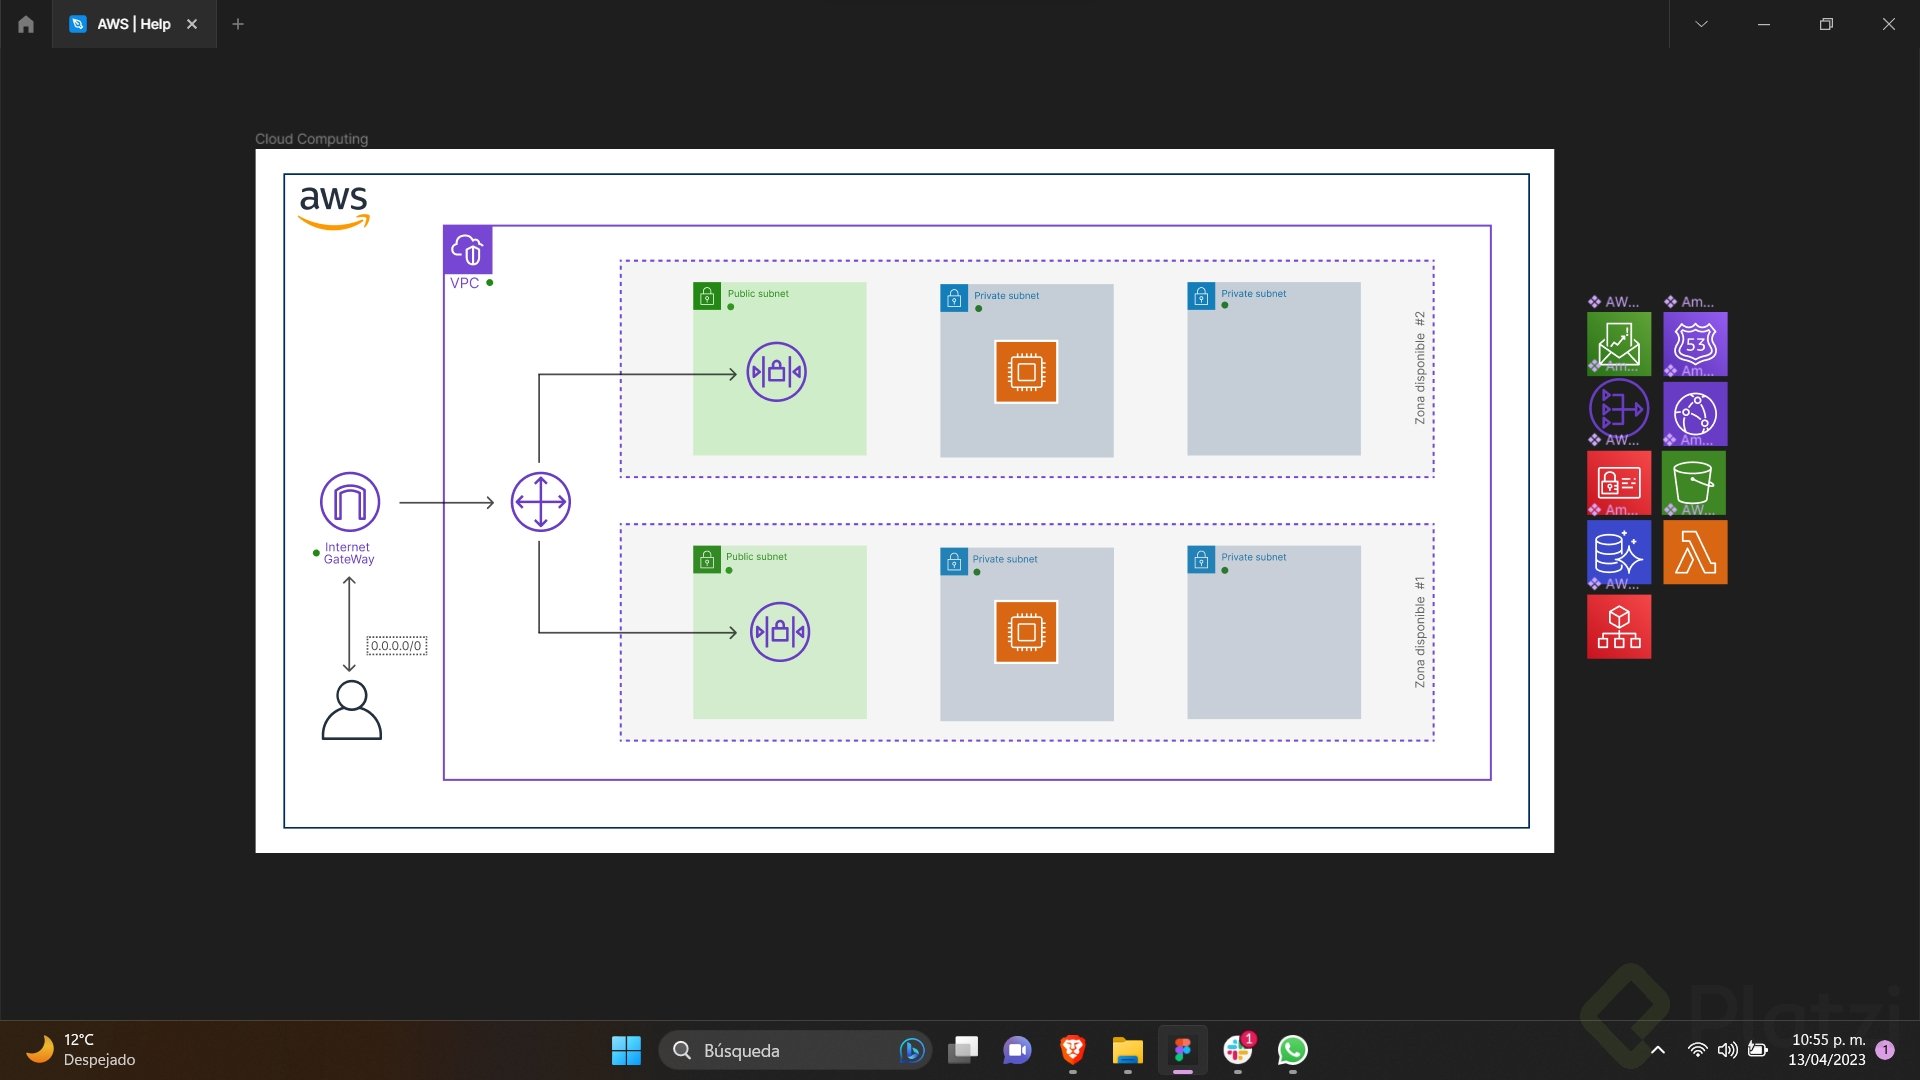Click the AWS Lambda icon
The image size is (1920, 1080).
pyautogui.click(x=1695, y=552)
